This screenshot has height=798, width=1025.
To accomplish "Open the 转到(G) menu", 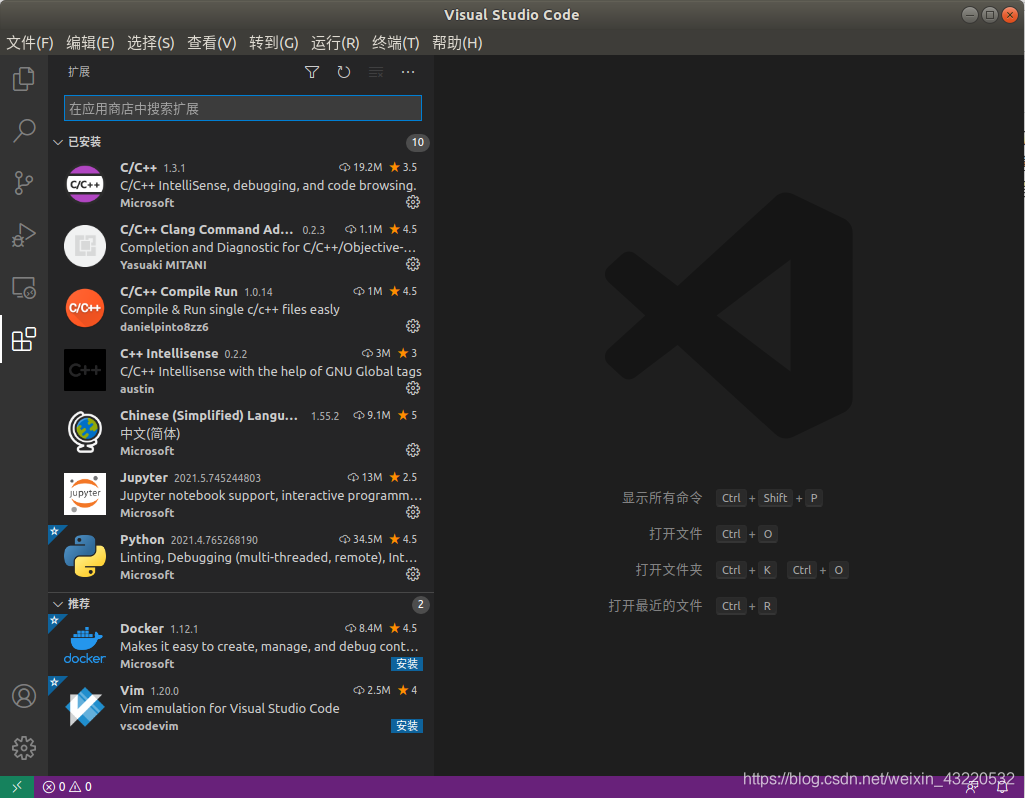I will coord(273,43).
